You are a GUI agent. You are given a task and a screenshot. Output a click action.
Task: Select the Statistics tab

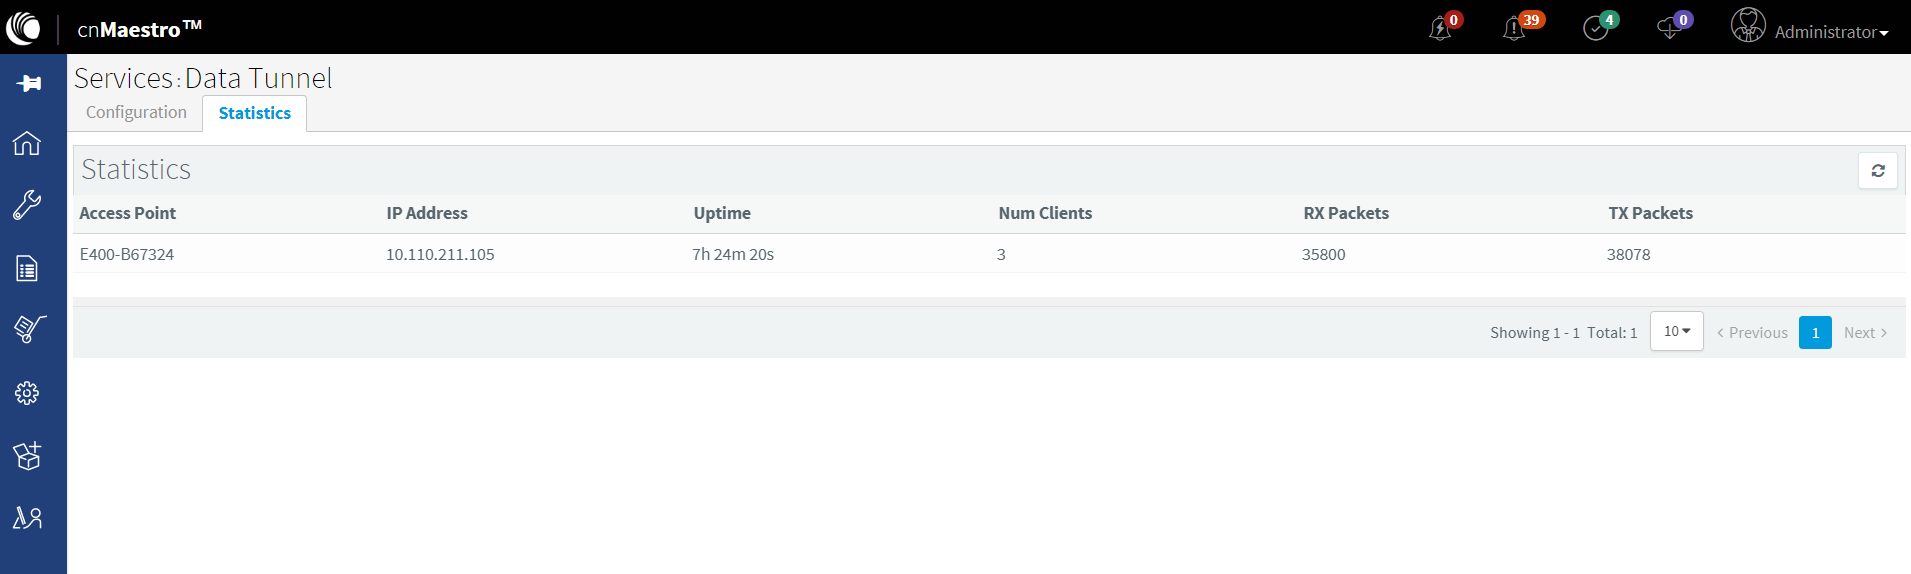254,114
